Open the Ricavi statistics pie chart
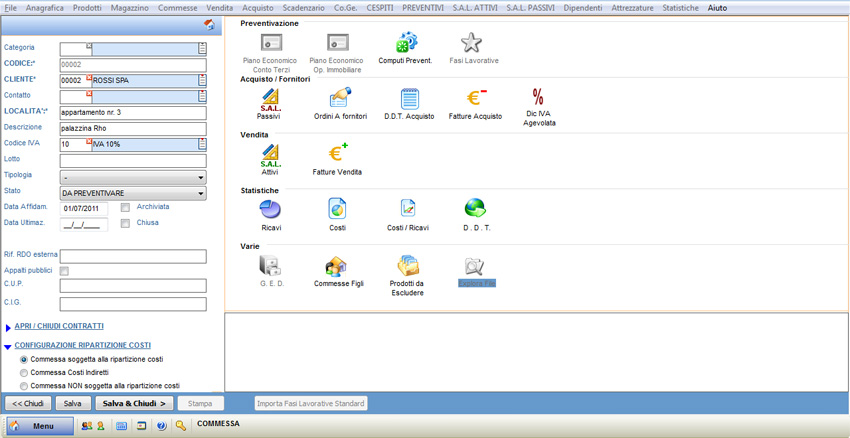Viewport: 850px width, 438px height. point(270,209)
